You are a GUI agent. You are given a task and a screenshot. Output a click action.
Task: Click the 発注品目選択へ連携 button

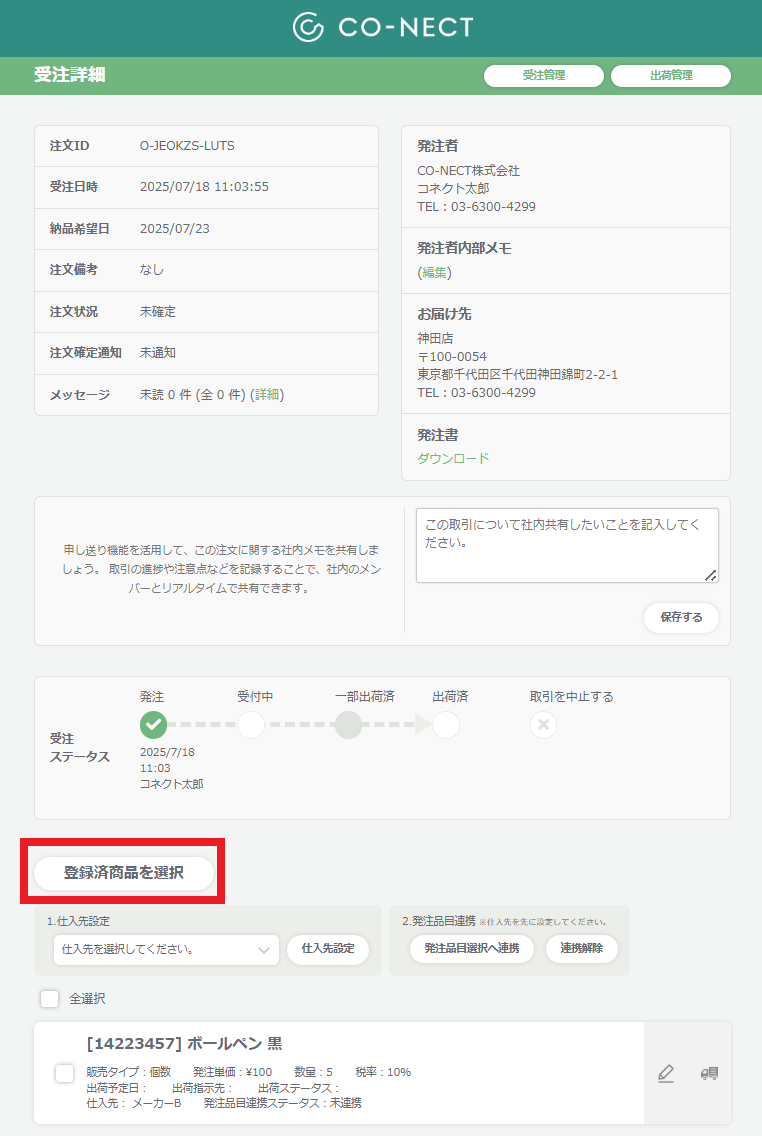pyautogui.click(x=472, y=948)
